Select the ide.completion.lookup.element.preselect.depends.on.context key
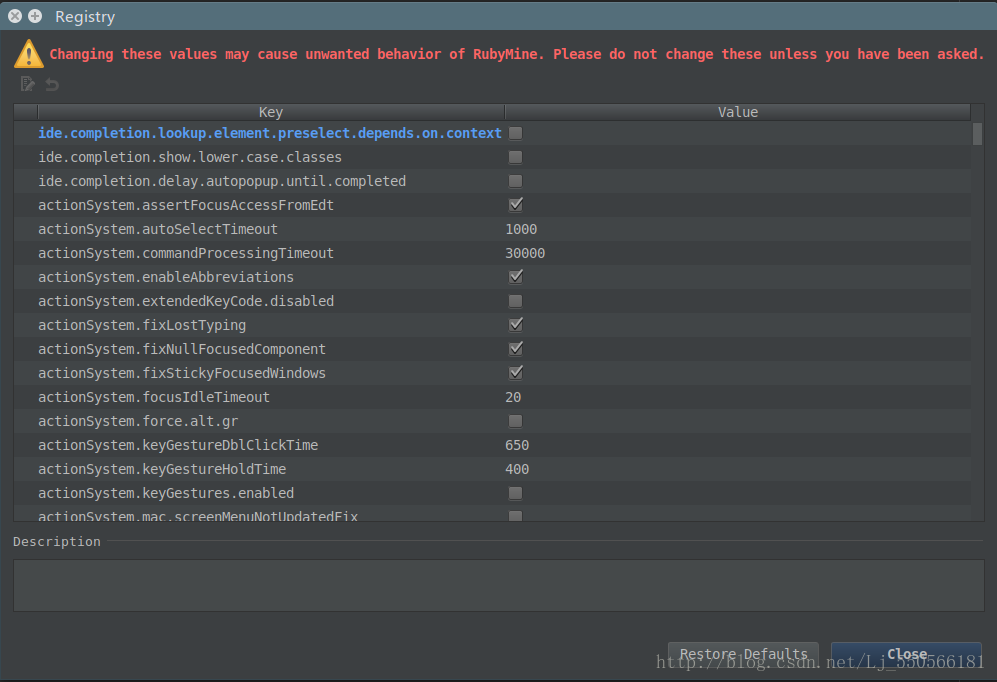The height and width of the screenshot is (682, 997). [x=270, y=133]
